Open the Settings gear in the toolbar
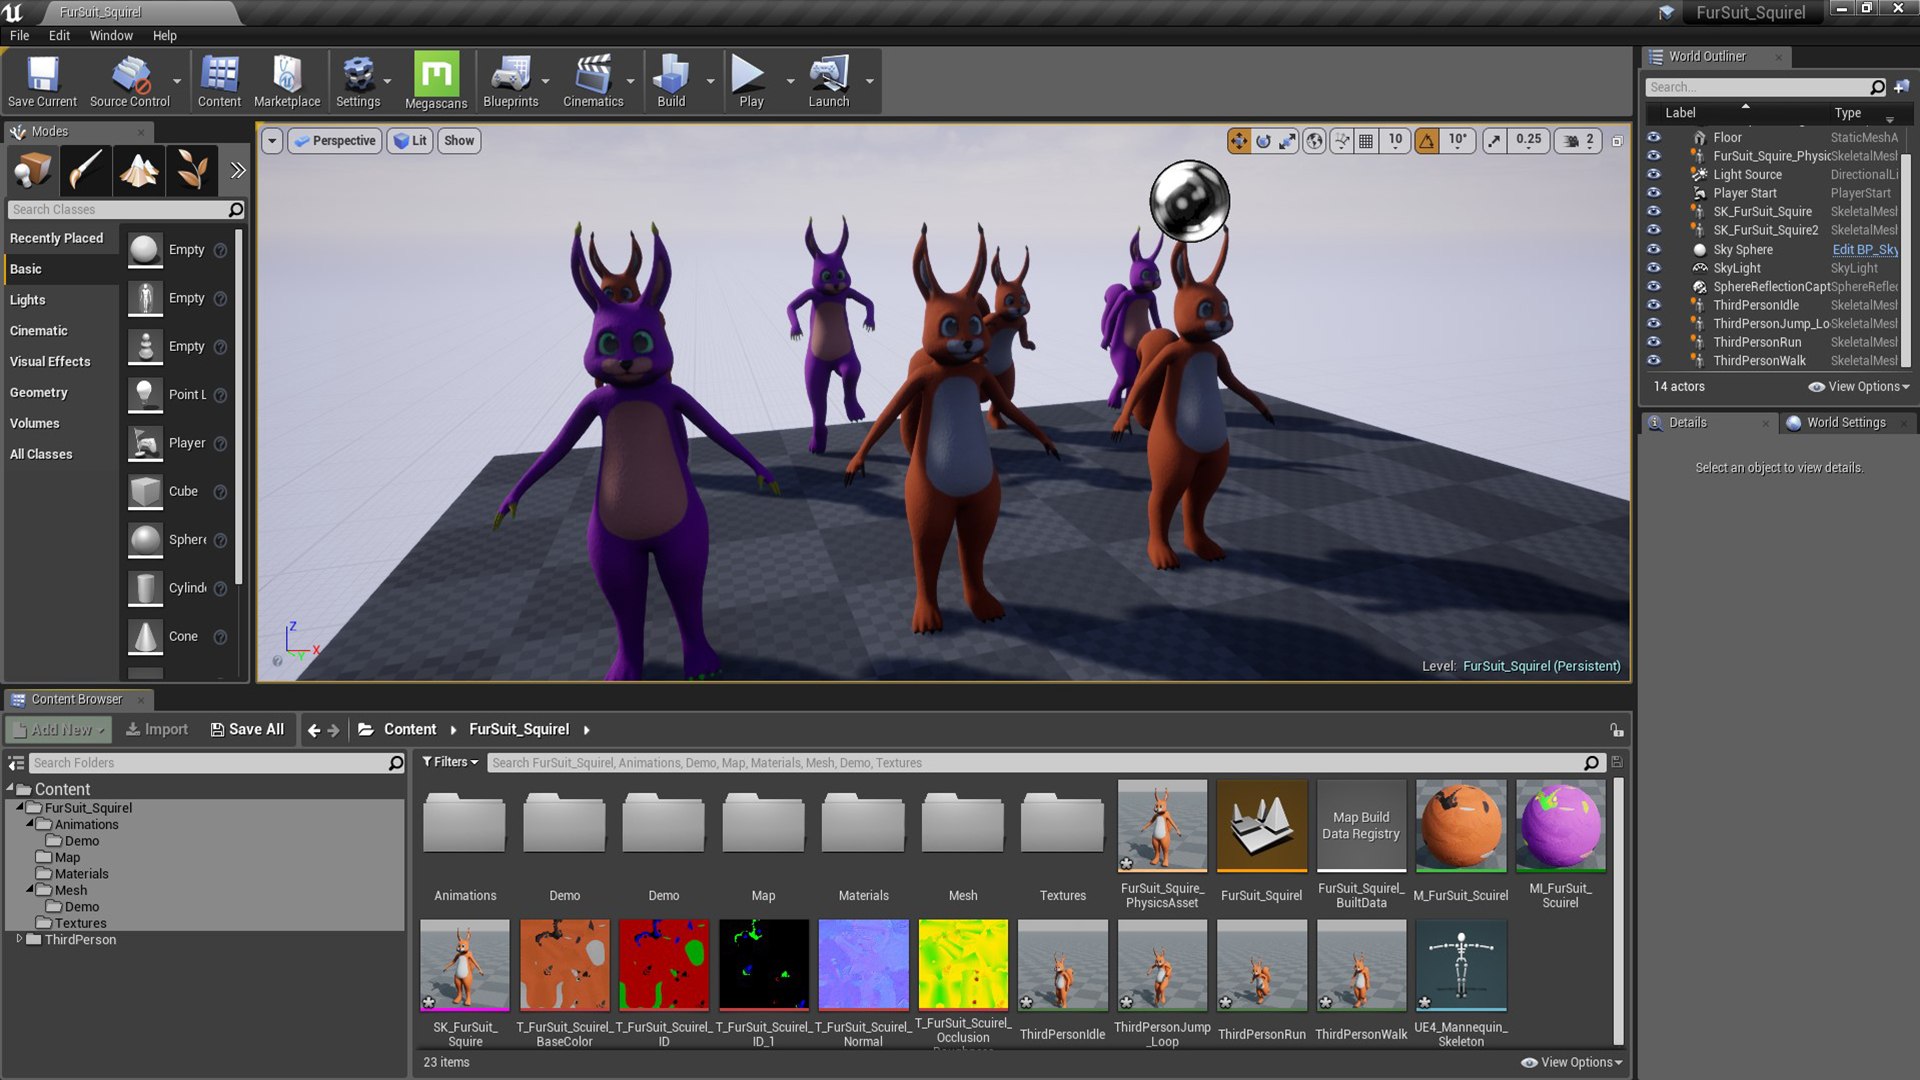The width and height of the screenshot is (1920, 1080). pyautogui.click(x=358, y=81)
